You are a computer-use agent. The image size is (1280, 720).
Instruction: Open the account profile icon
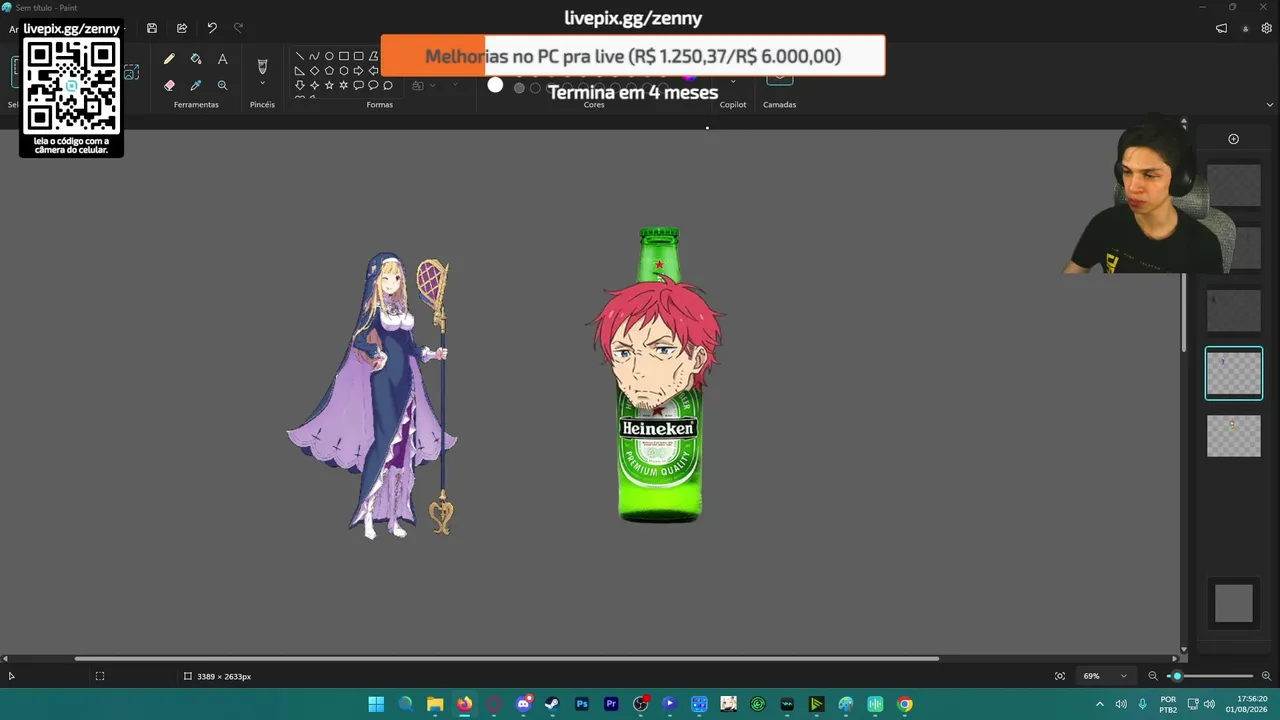[1245, 28]
